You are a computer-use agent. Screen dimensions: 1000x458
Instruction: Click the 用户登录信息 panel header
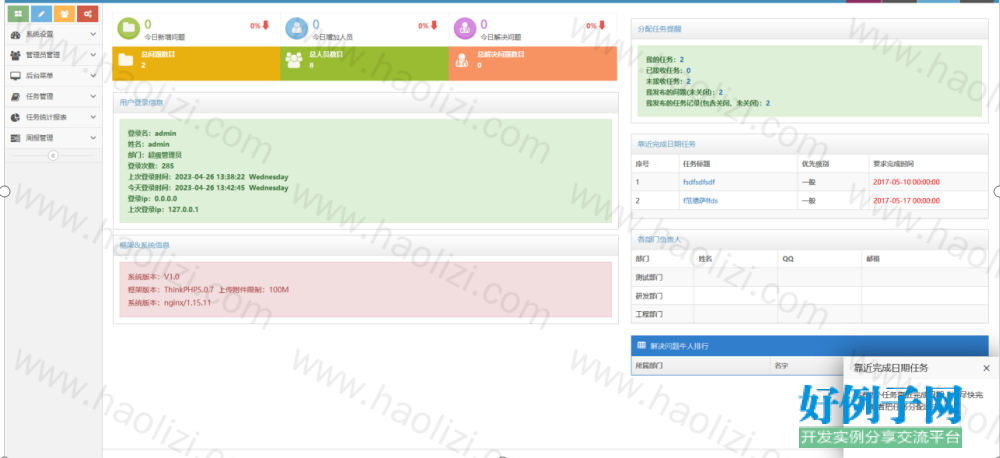[365, 102]
